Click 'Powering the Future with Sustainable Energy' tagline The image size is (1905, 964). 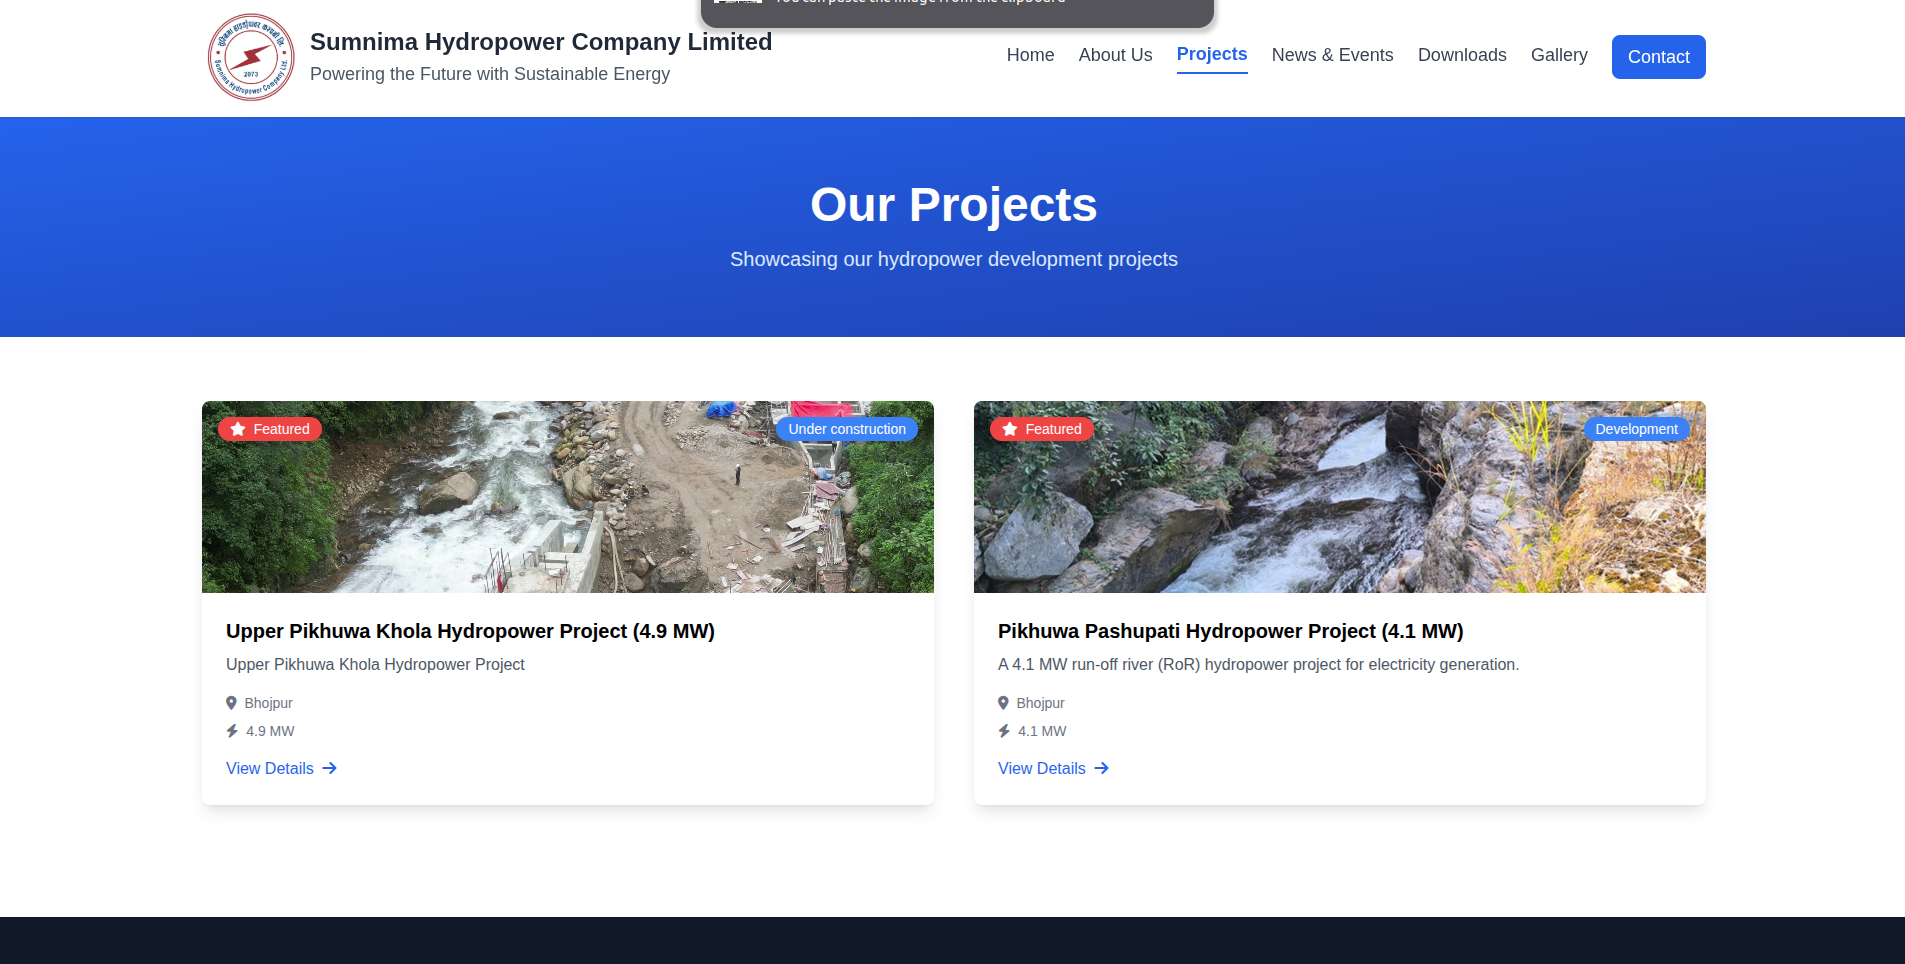[x=490, y=74]
